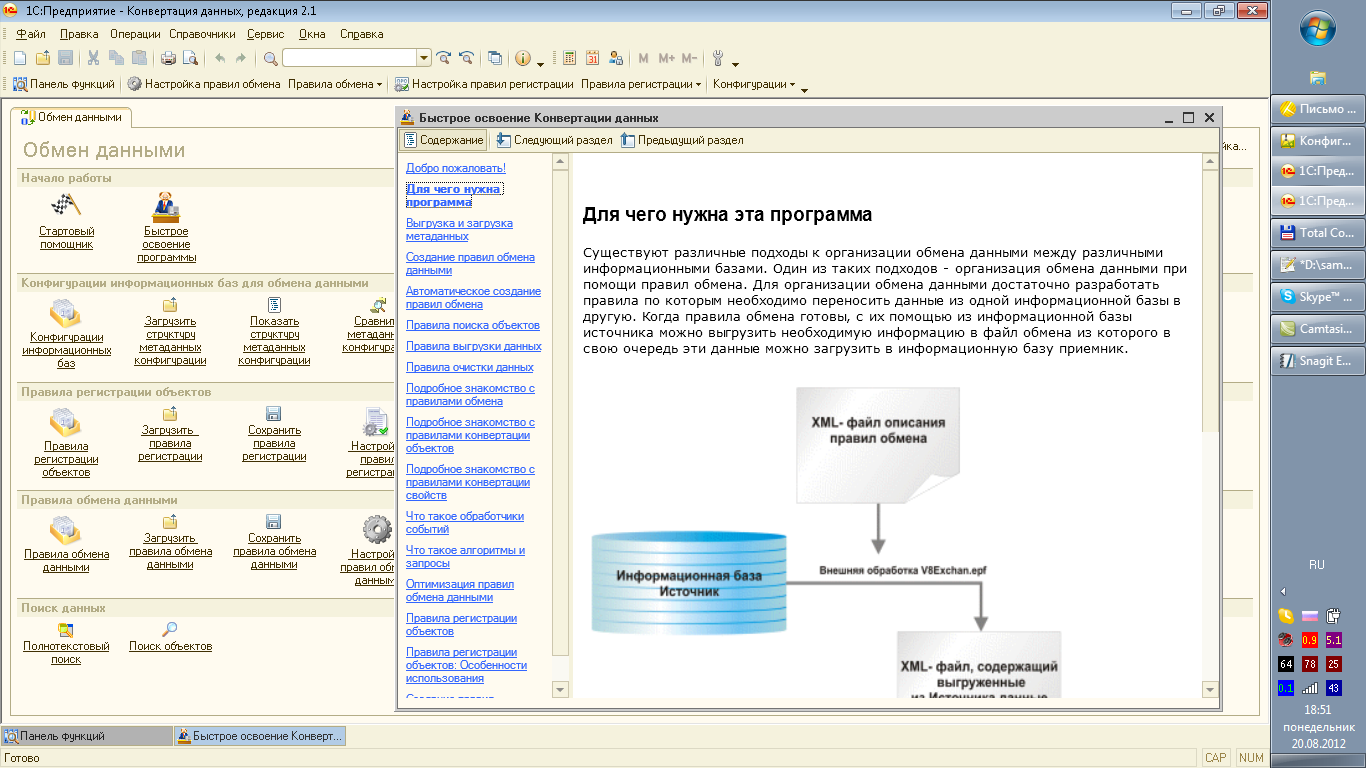Click help content vertical scrollbar down arrow

coord(1210,689)
